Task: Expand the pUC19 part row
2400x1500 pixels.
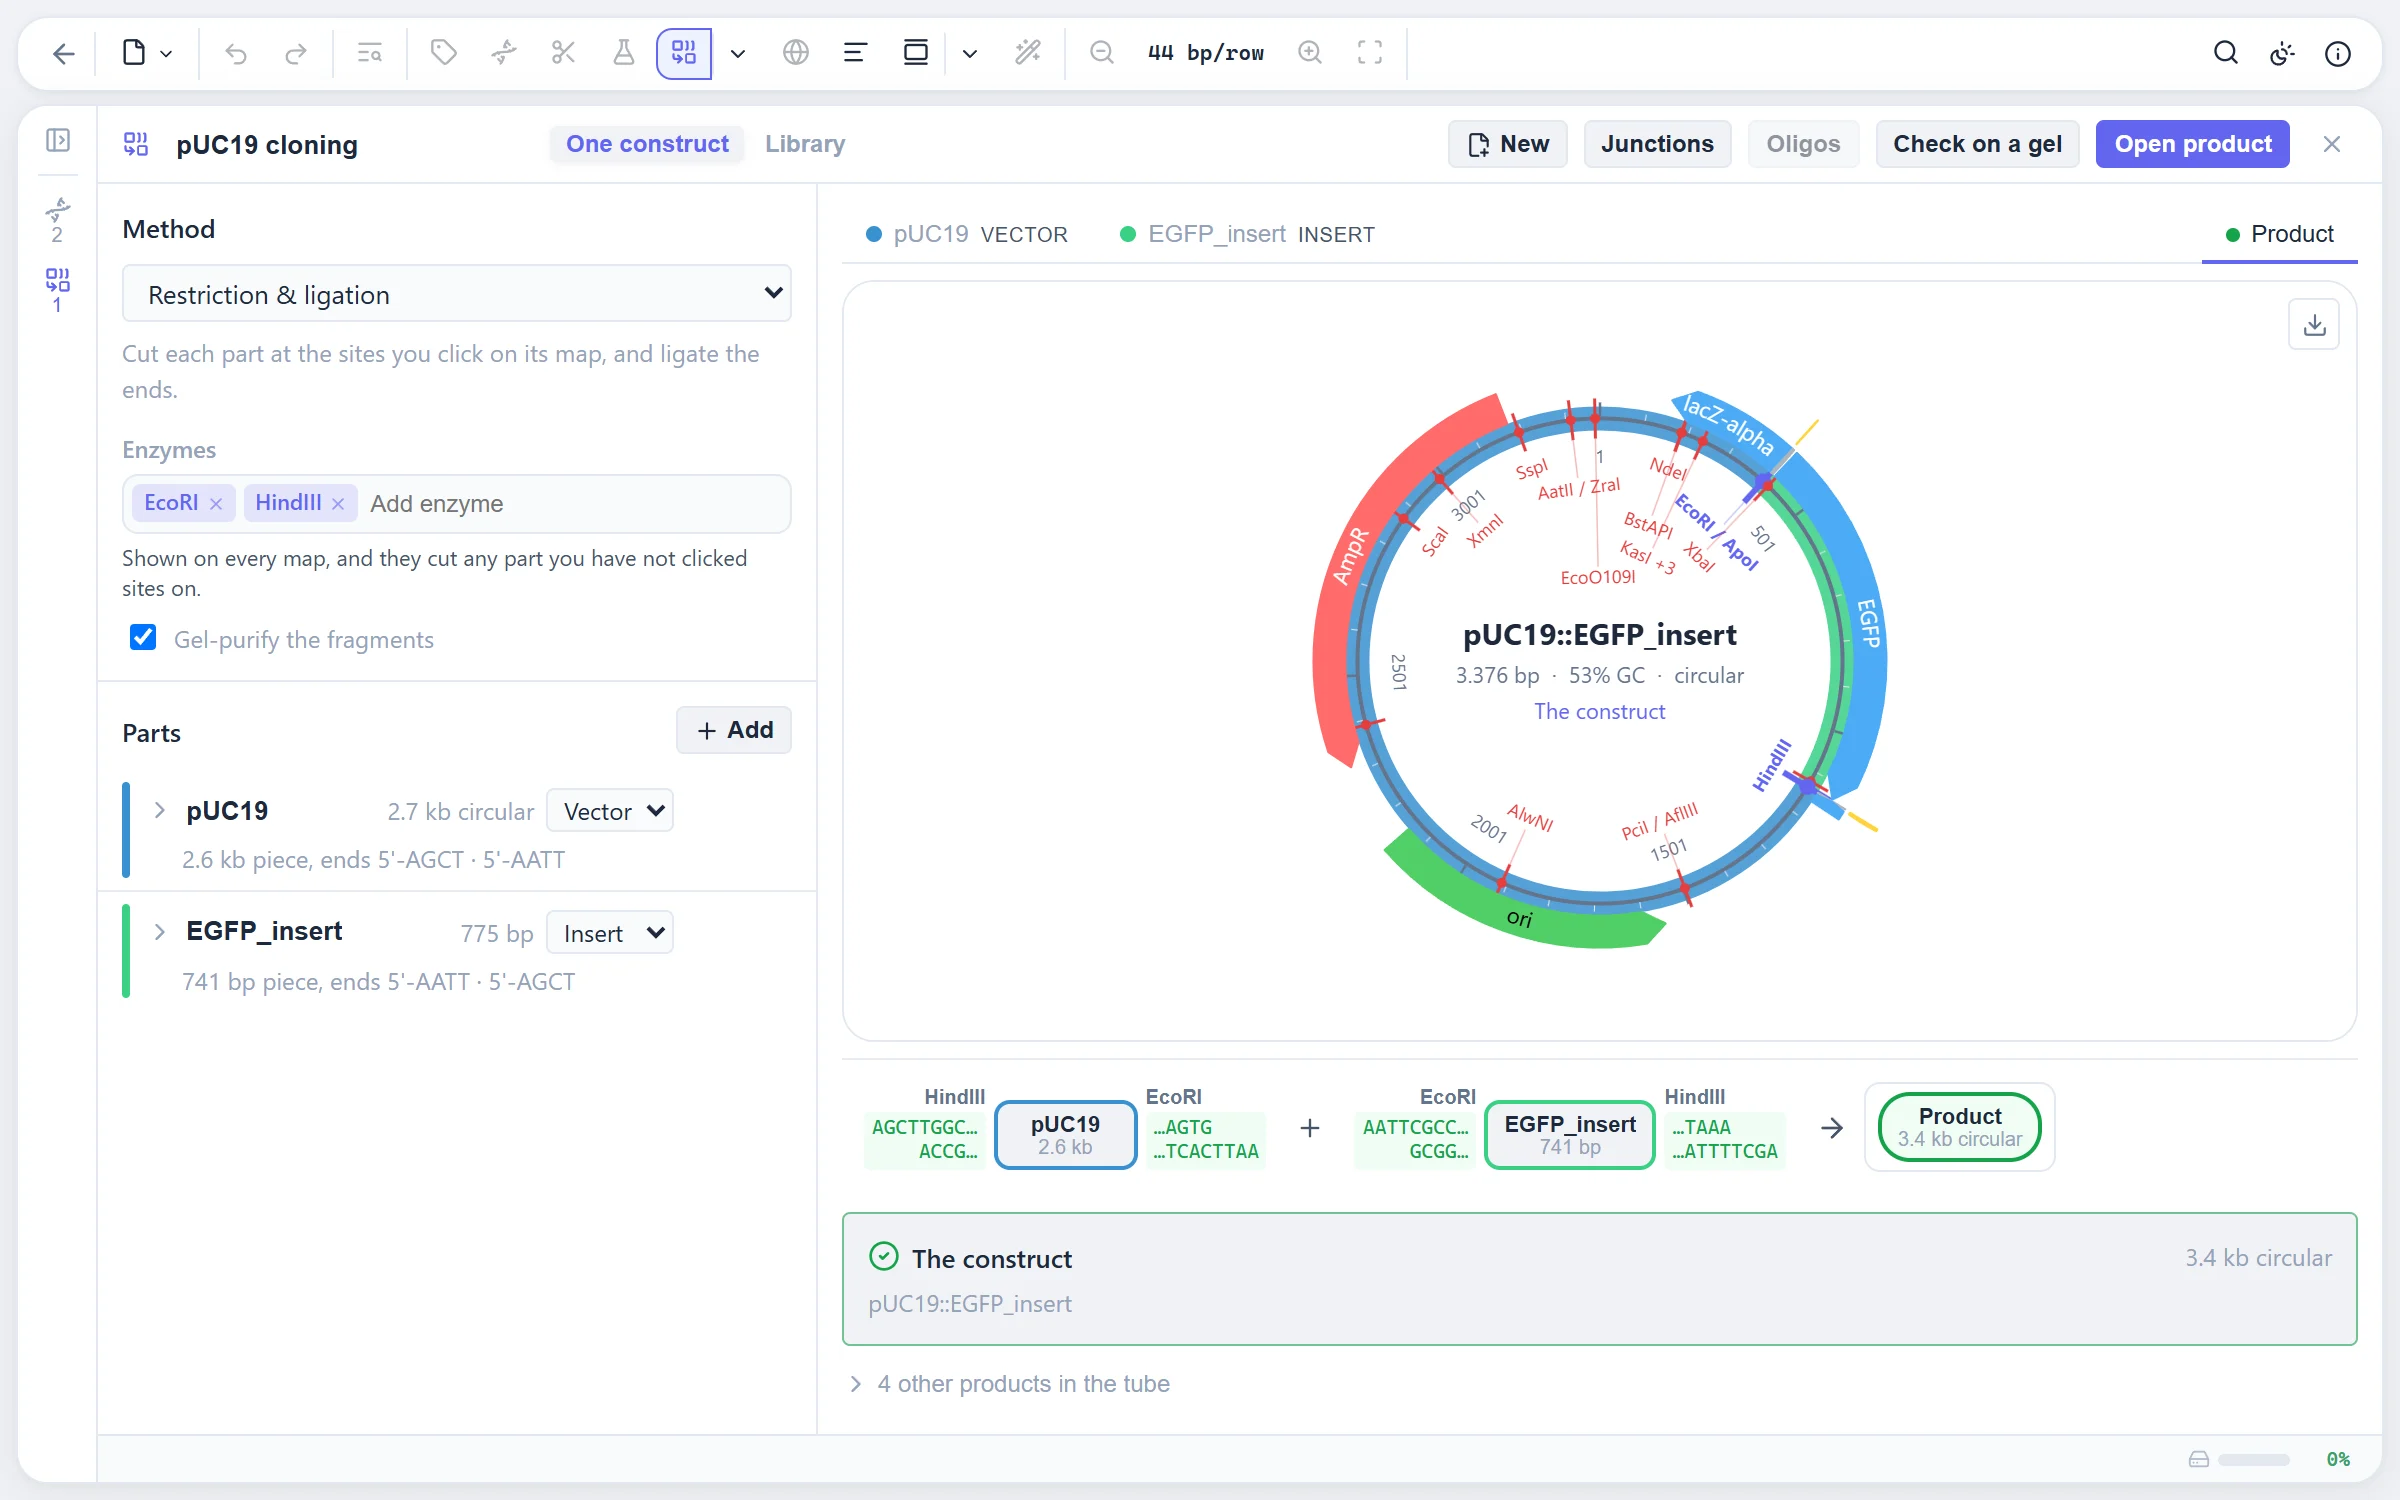Action: pos(160,810)
